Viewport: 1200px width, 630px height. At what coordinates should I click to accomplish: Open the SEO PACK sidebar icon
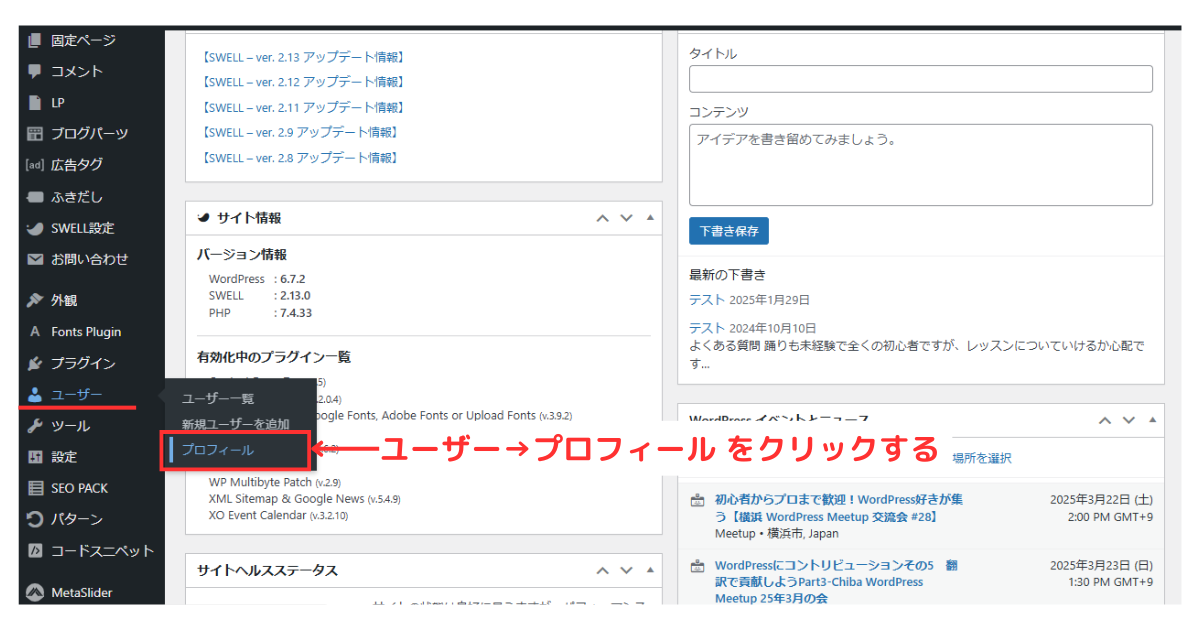35,487
